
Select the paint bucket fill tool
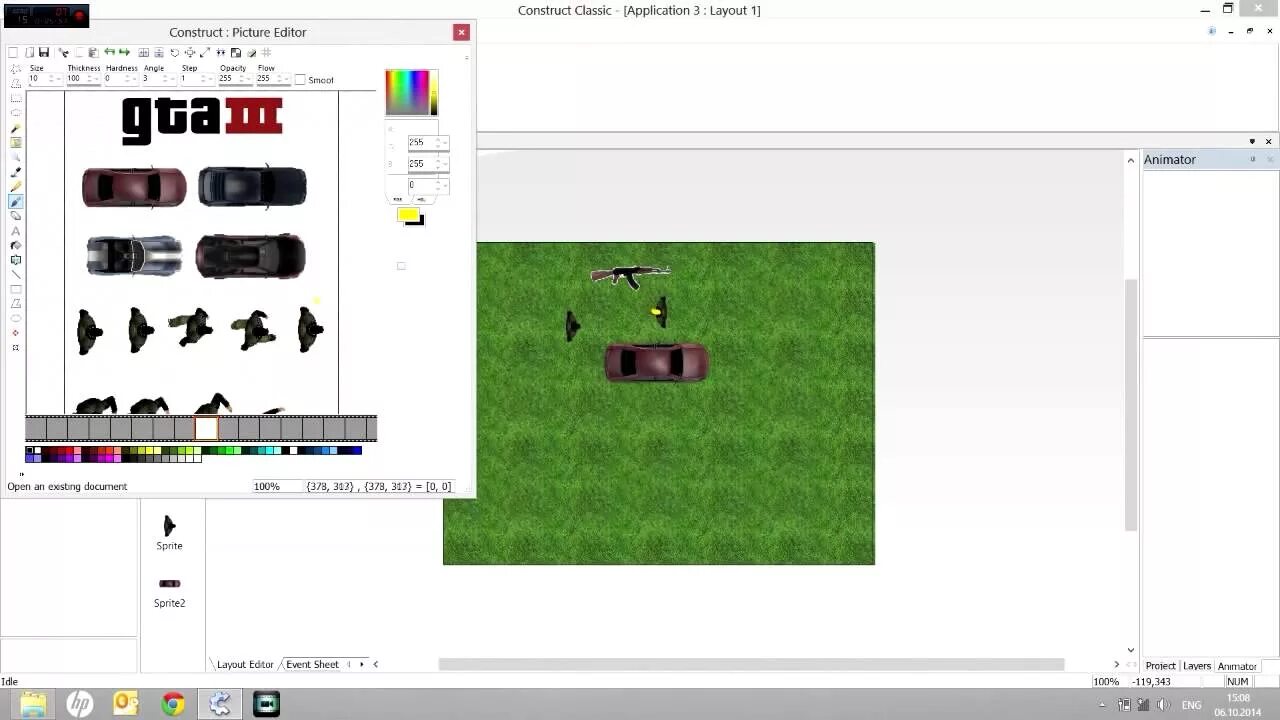16,245
